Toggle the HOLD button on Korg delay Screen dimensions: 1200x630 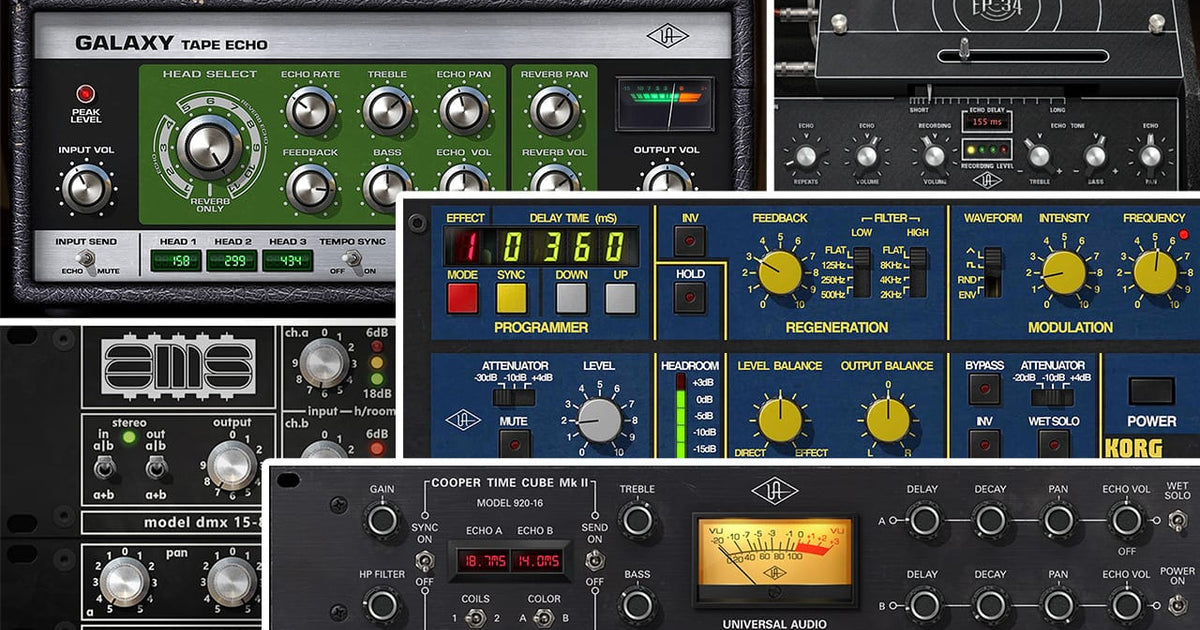point(690,298)
